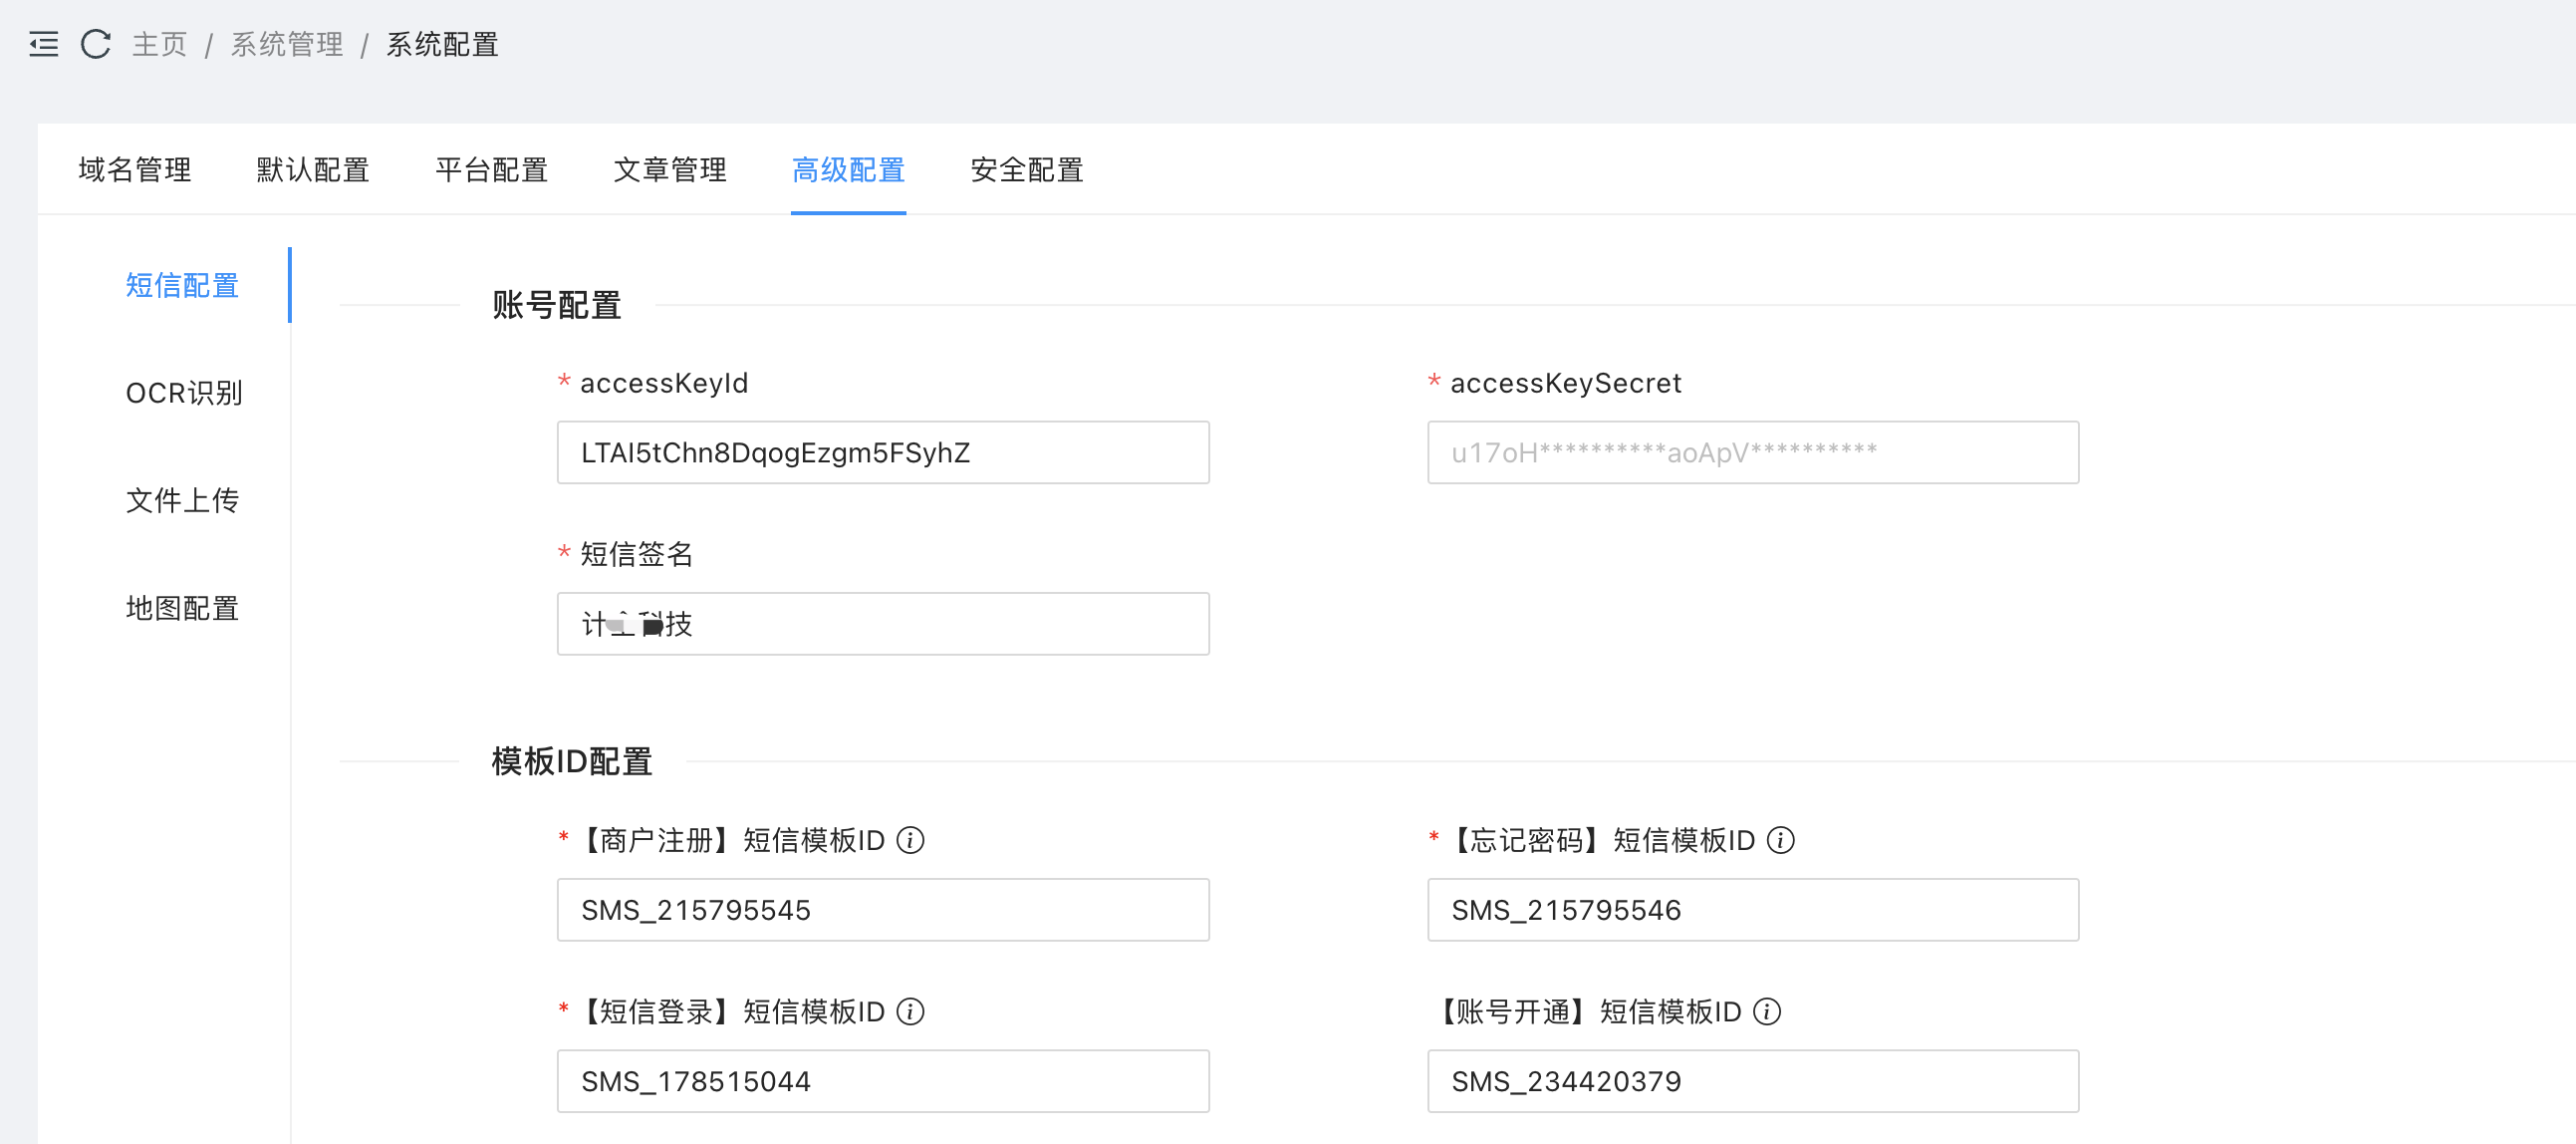Open 文件上传 side menu item
The width and height of the screenshot is (2576, 1144).
(x=182, y=500)
